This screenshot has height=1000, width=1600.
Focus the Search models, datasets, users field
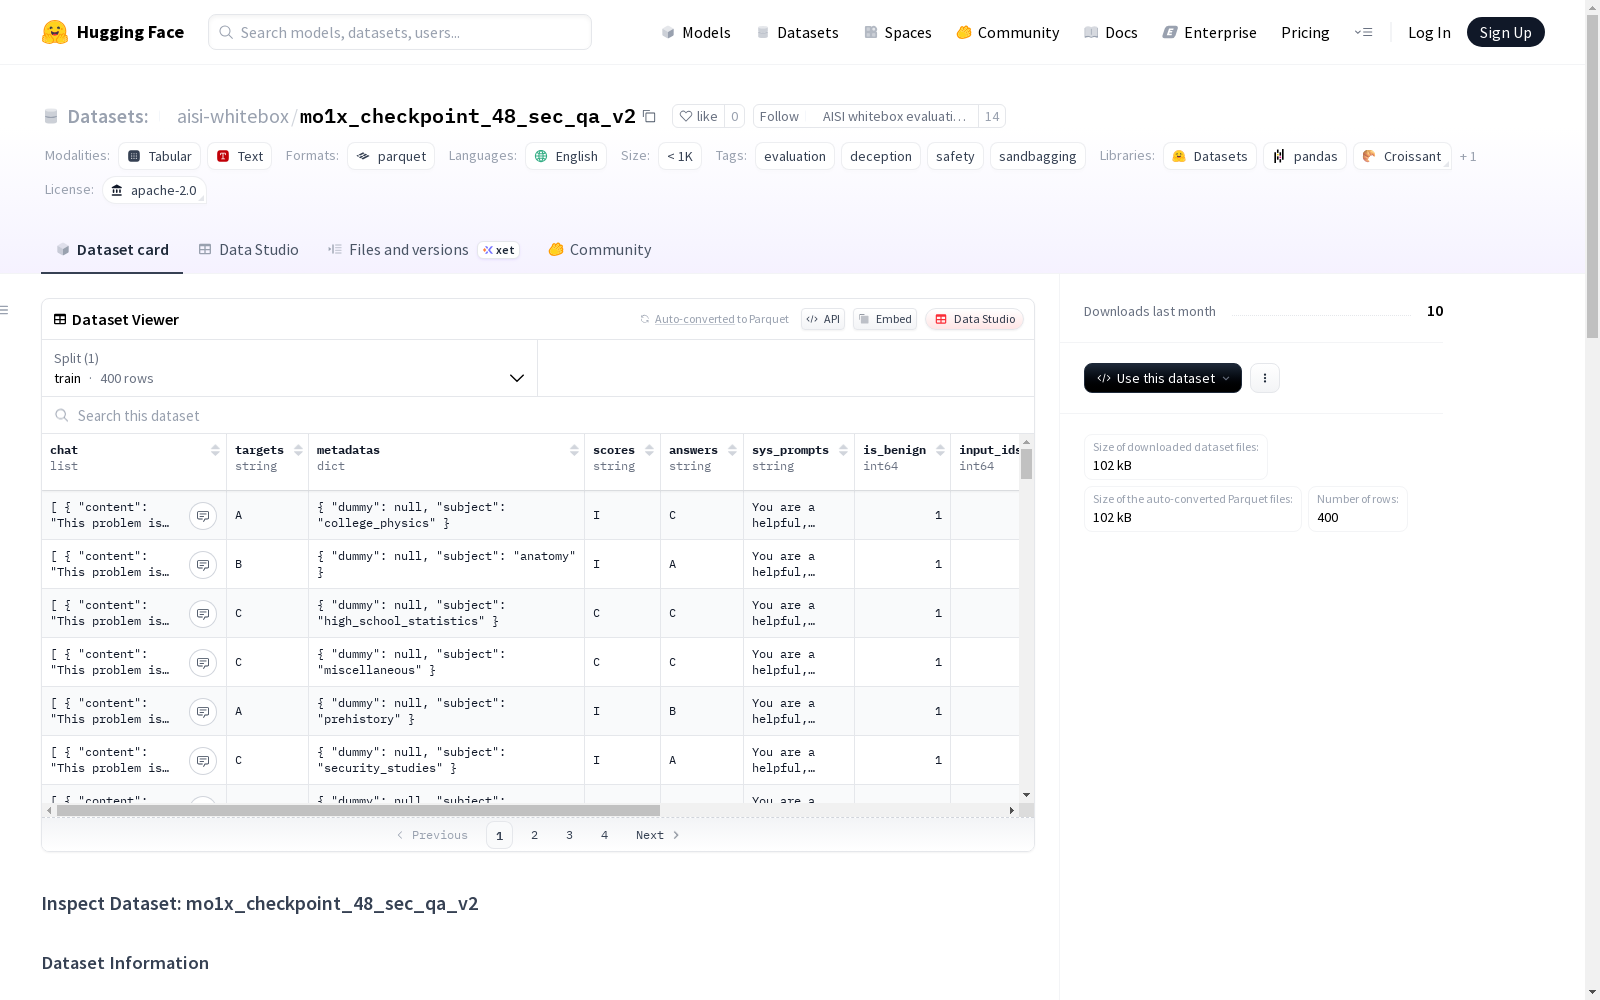pyautogui.click(x=400, y=32)
